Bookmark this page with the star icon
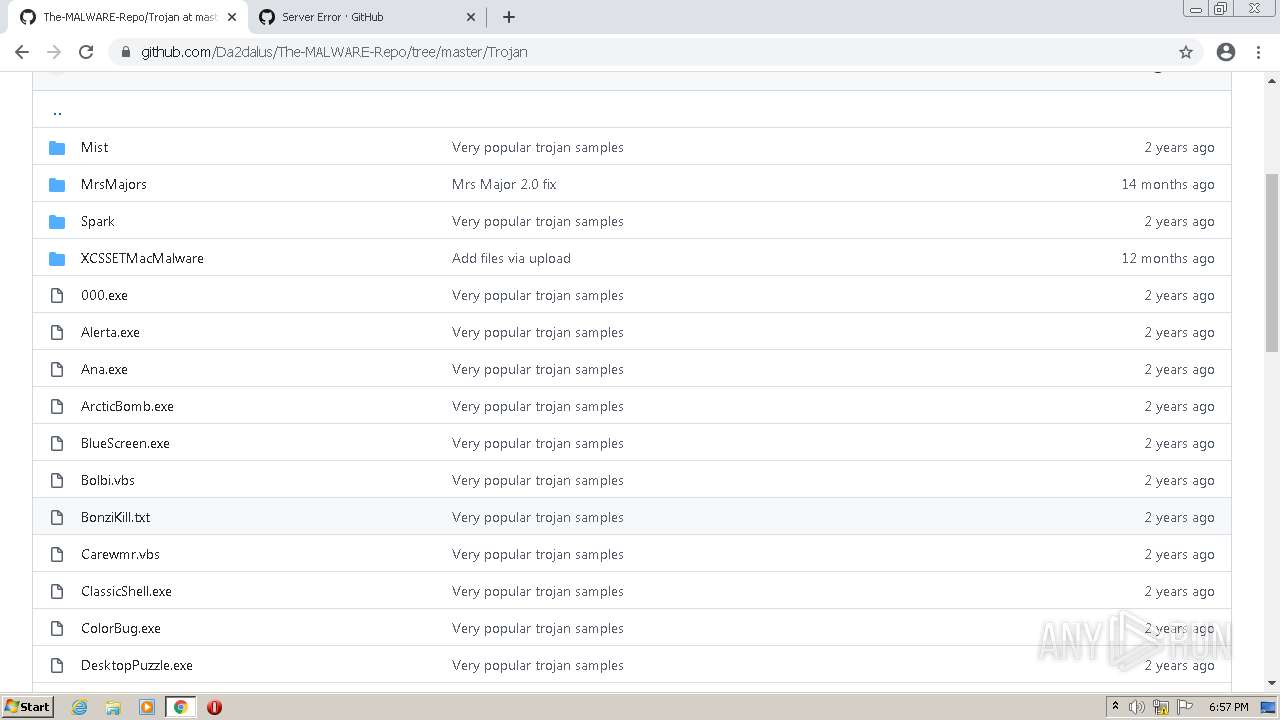 click(x=1186, y=52)
